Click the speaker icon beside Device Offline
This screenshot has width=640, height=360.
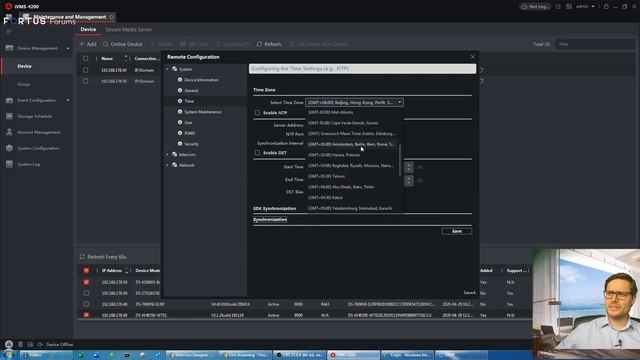tap(40, 344)
